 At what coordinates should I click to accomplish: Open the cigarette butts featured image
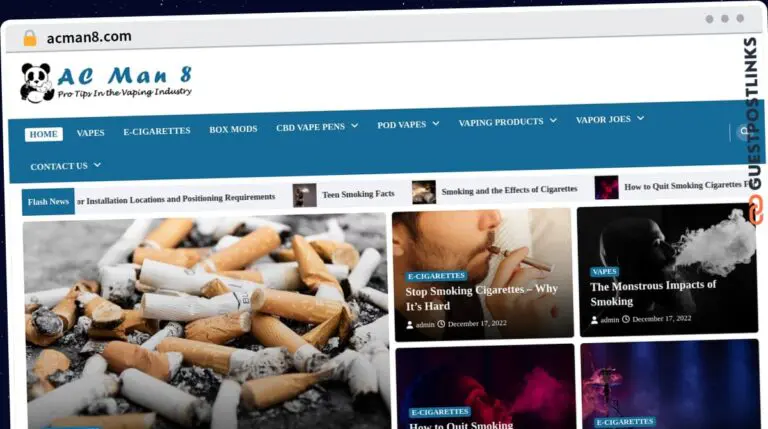[206, 321]
